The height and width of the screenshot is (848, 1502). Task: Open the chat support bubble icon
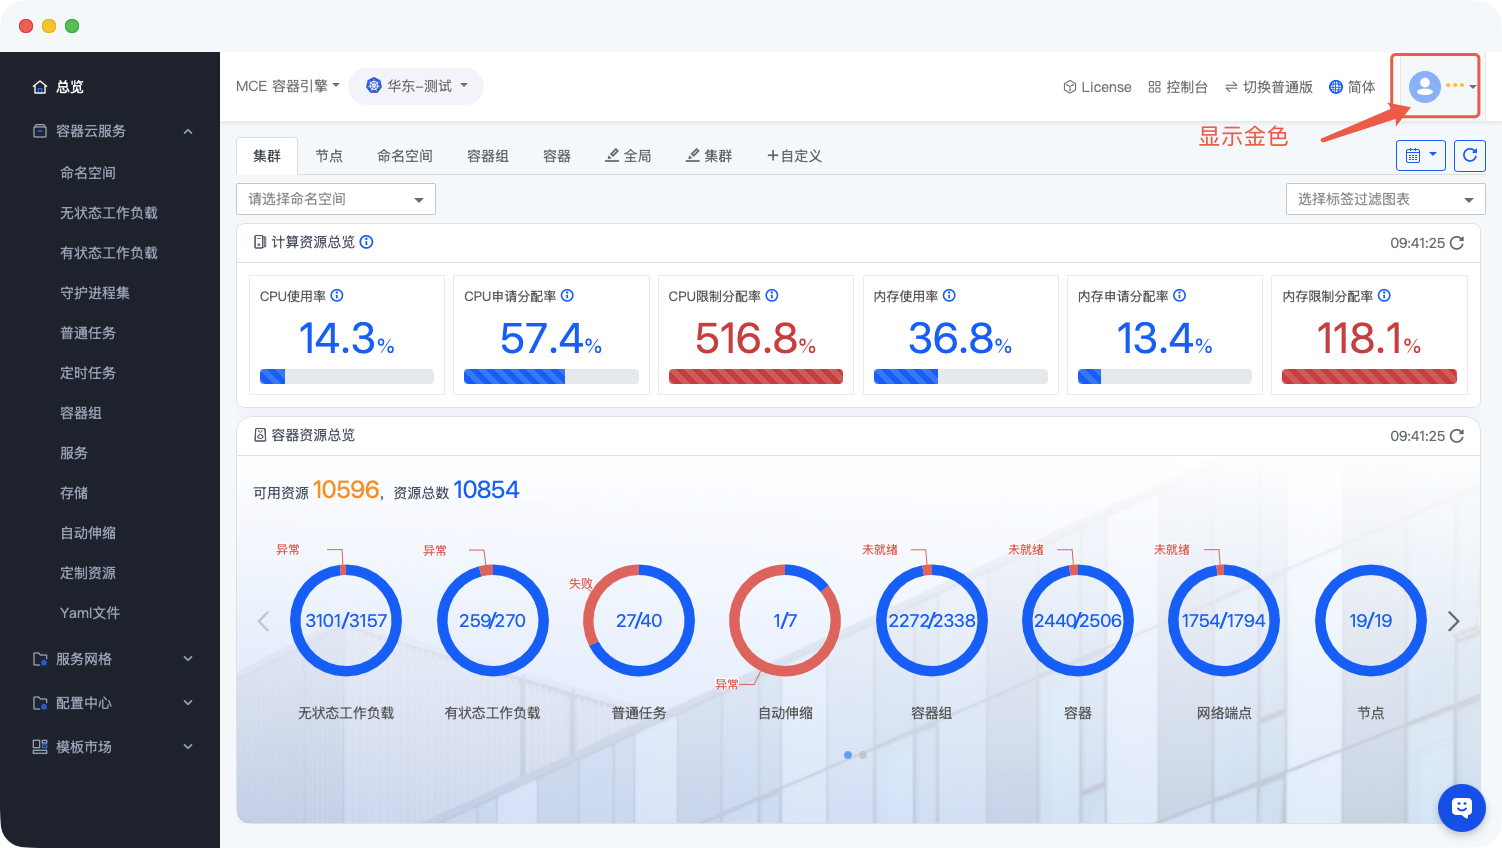1461,807
